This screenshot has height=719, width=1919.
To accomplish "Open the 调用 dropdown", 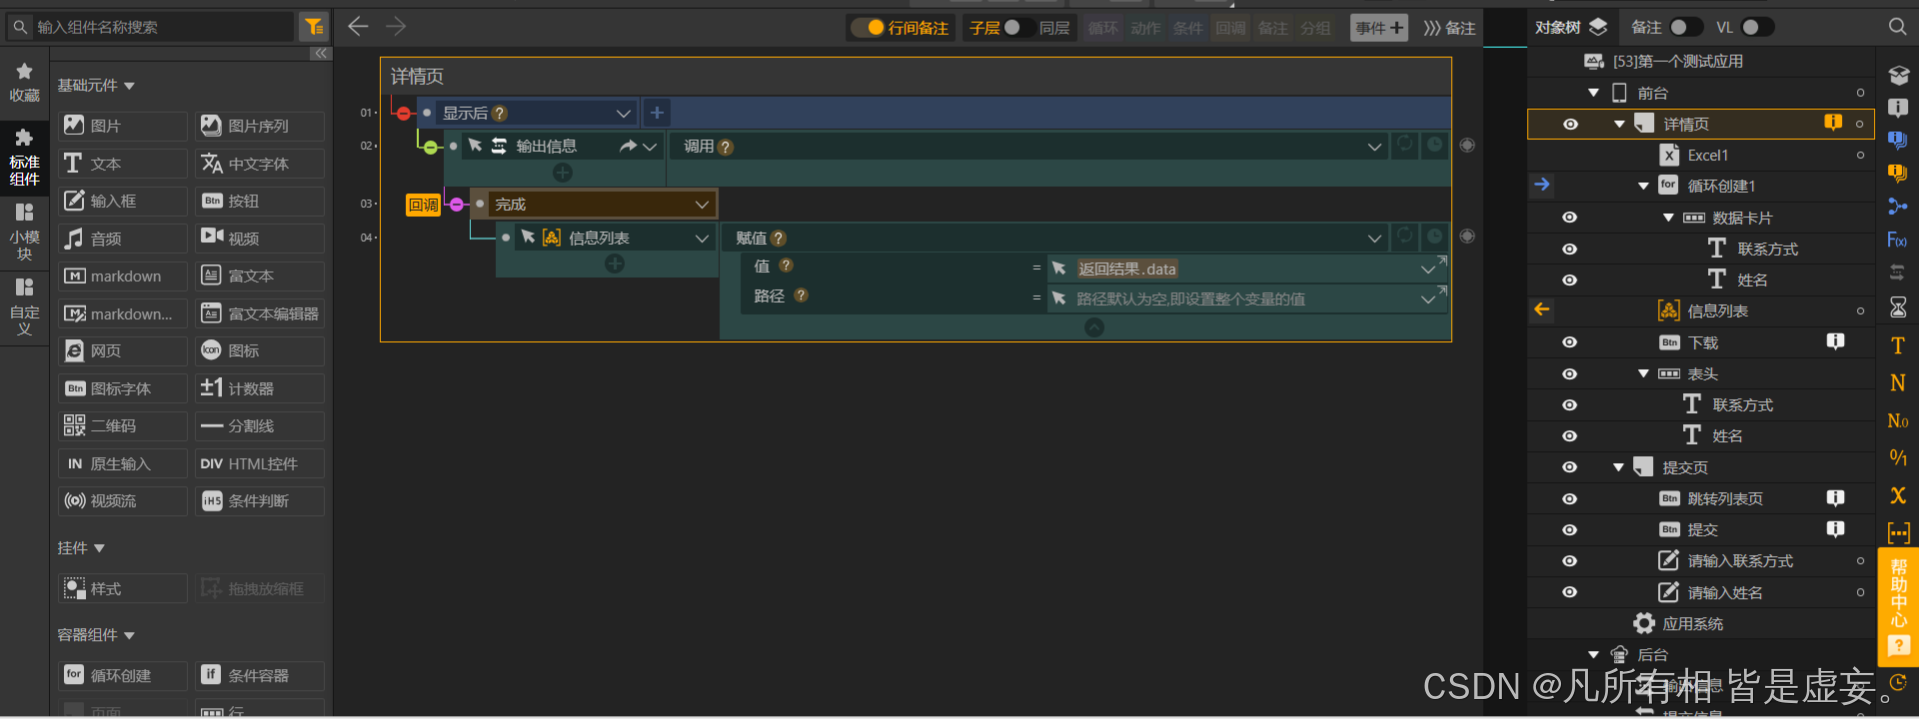I will (x=1375, y=147).
